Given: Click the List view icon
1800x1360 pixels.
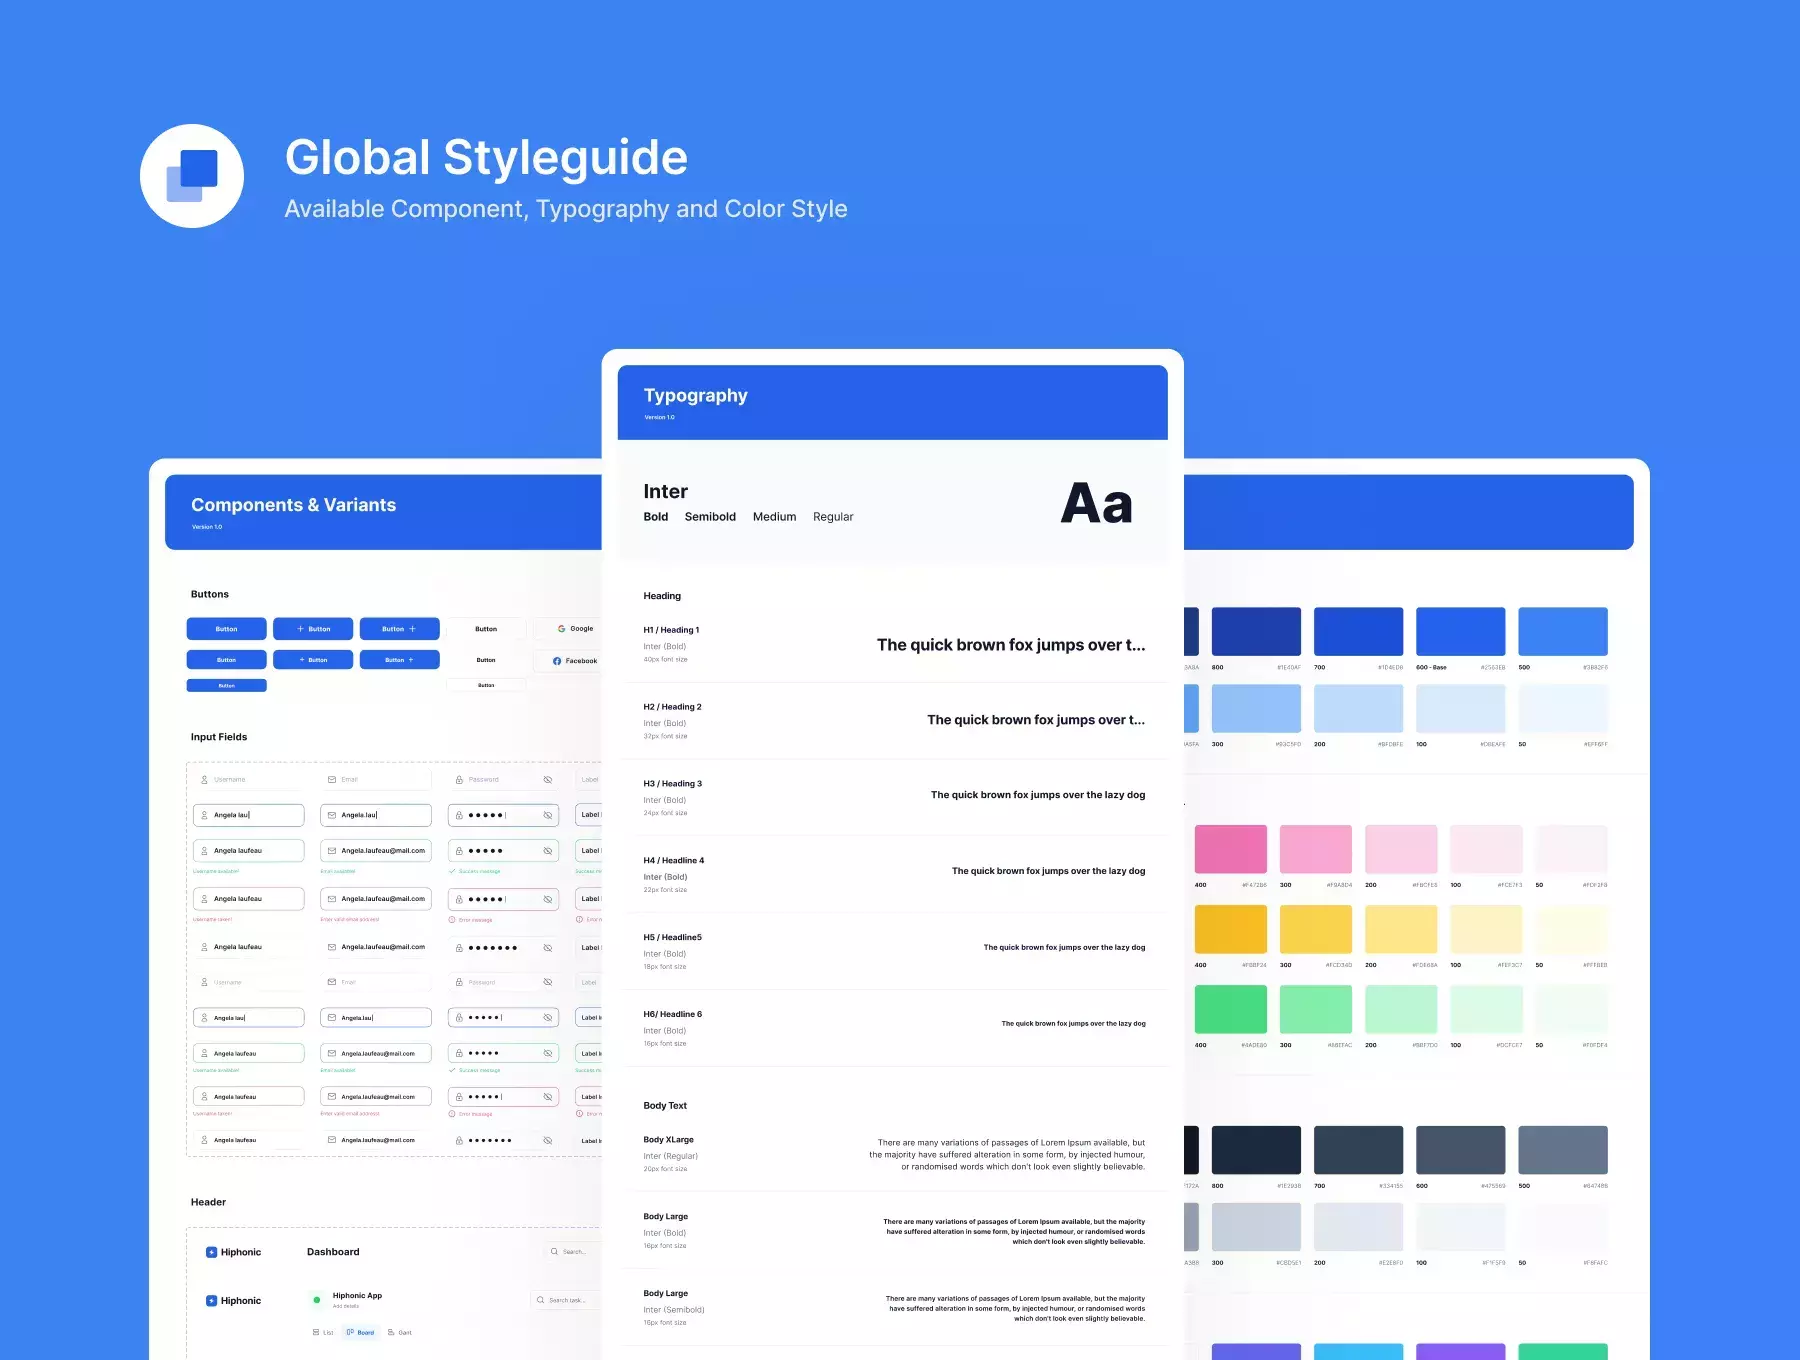Looking at the screenshot, I should tap(316, 1333).
